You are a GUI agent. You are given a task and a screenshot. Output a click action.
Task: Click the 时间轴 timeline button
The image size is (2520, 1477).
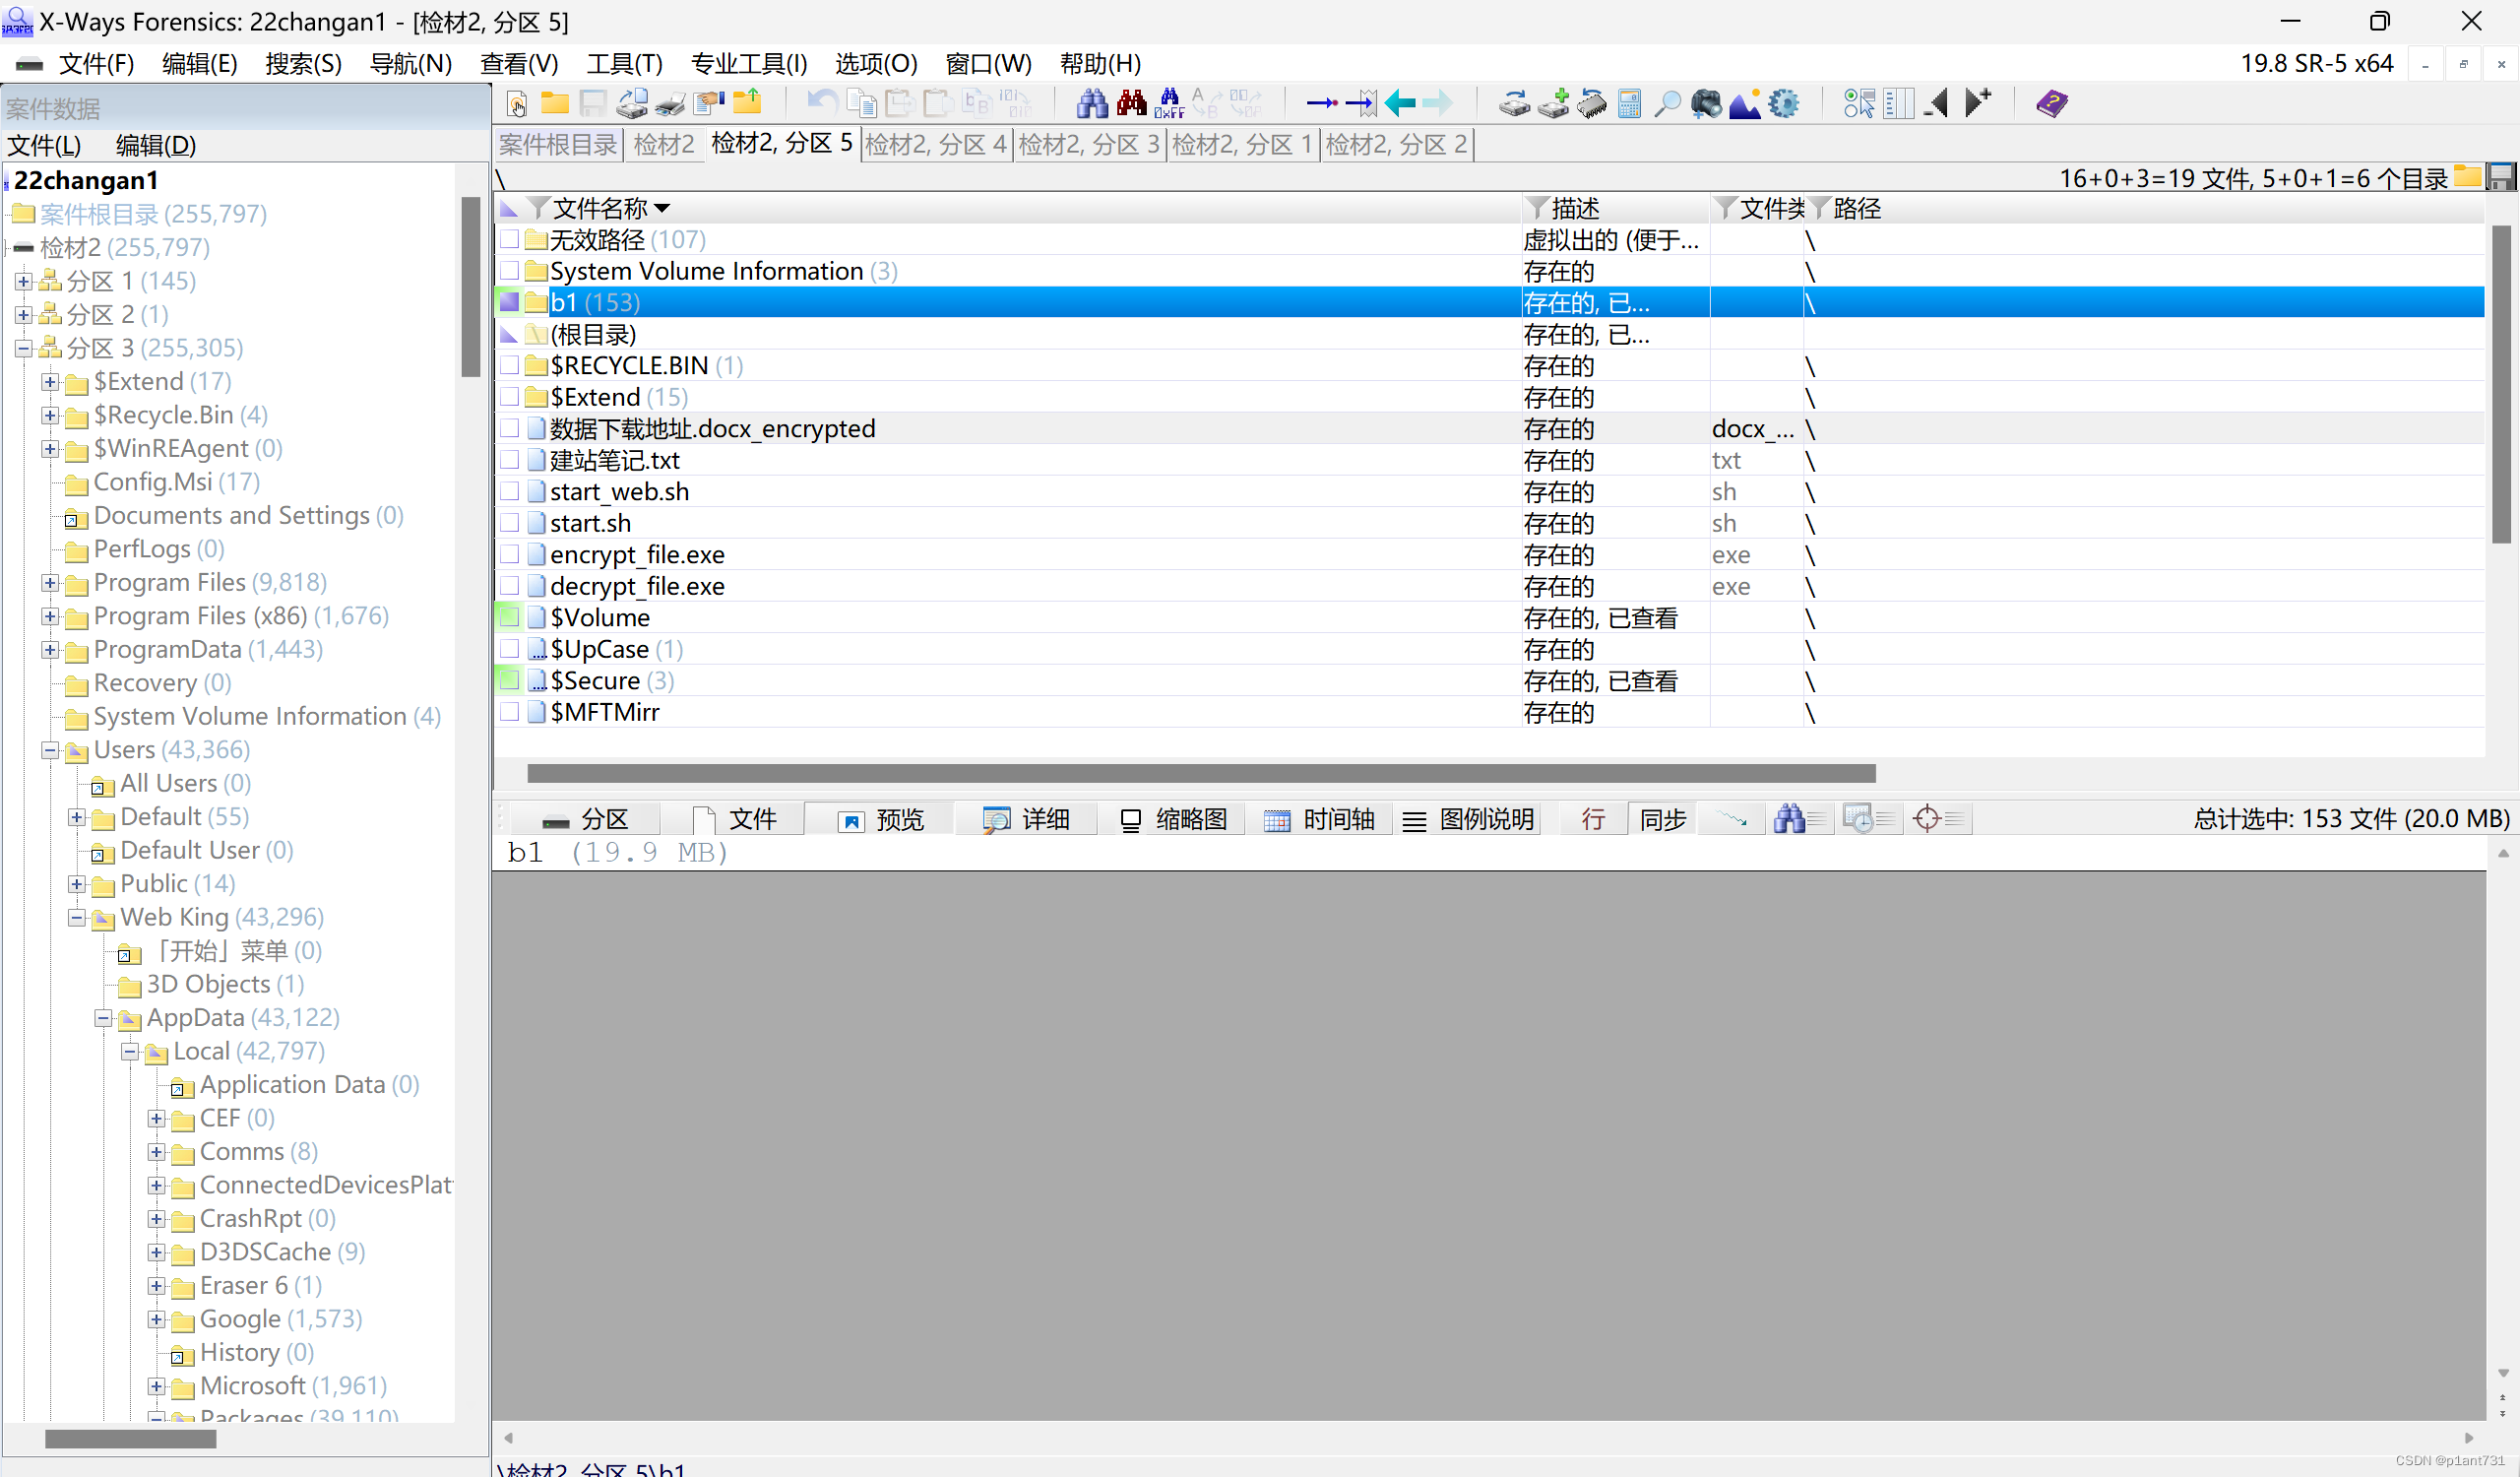pos(1319,820)
